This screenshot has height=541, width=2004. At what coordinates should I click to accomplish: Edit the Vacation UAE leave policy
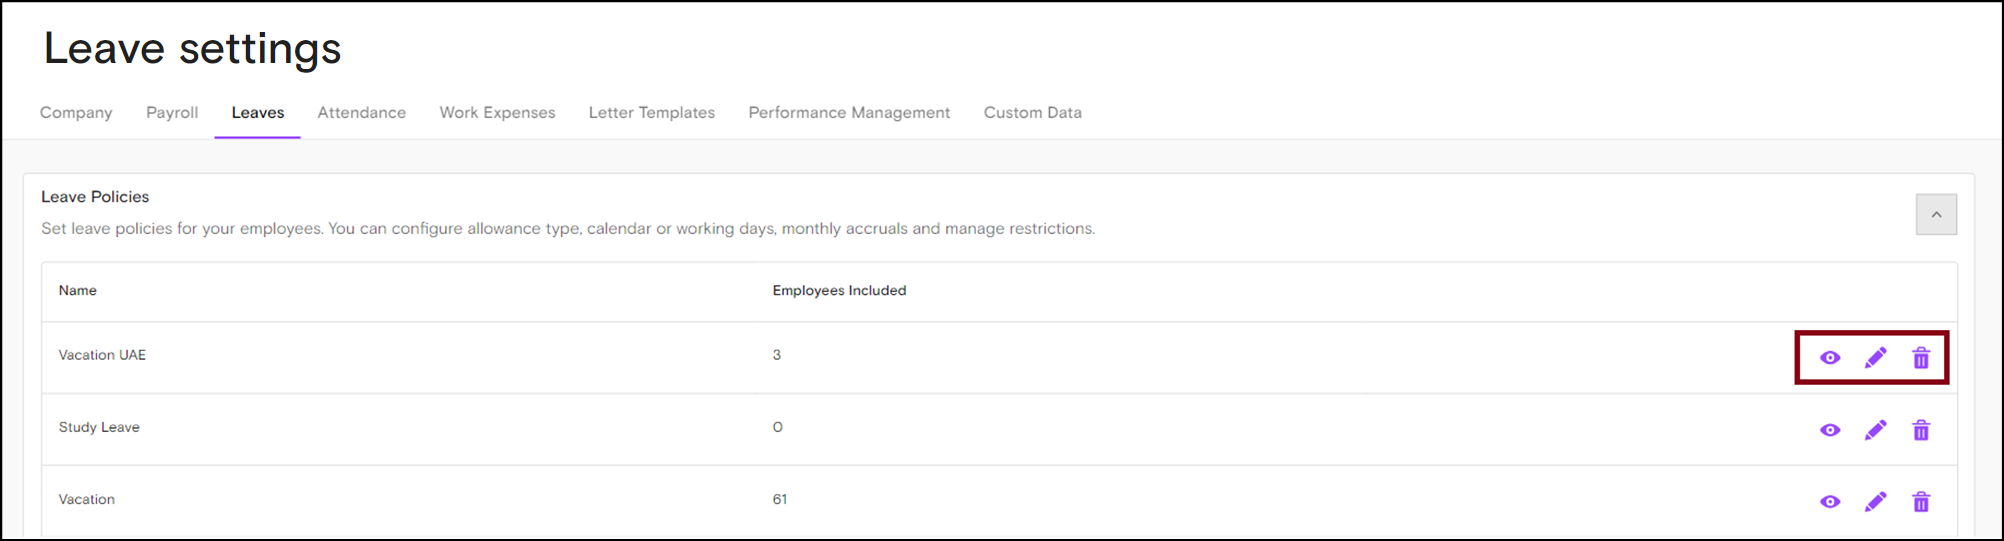point(1875,358)
